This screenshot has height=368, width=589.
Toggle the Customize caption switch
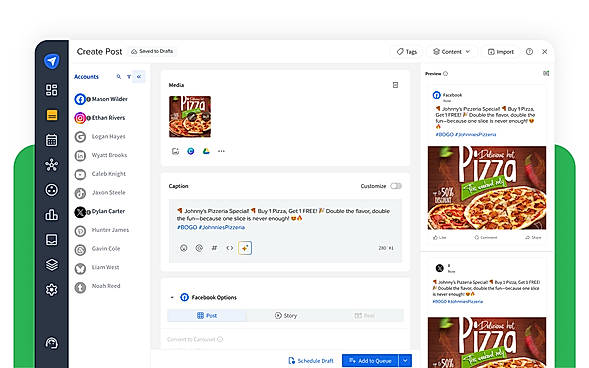pyautogui.click(x=396, y=186)
